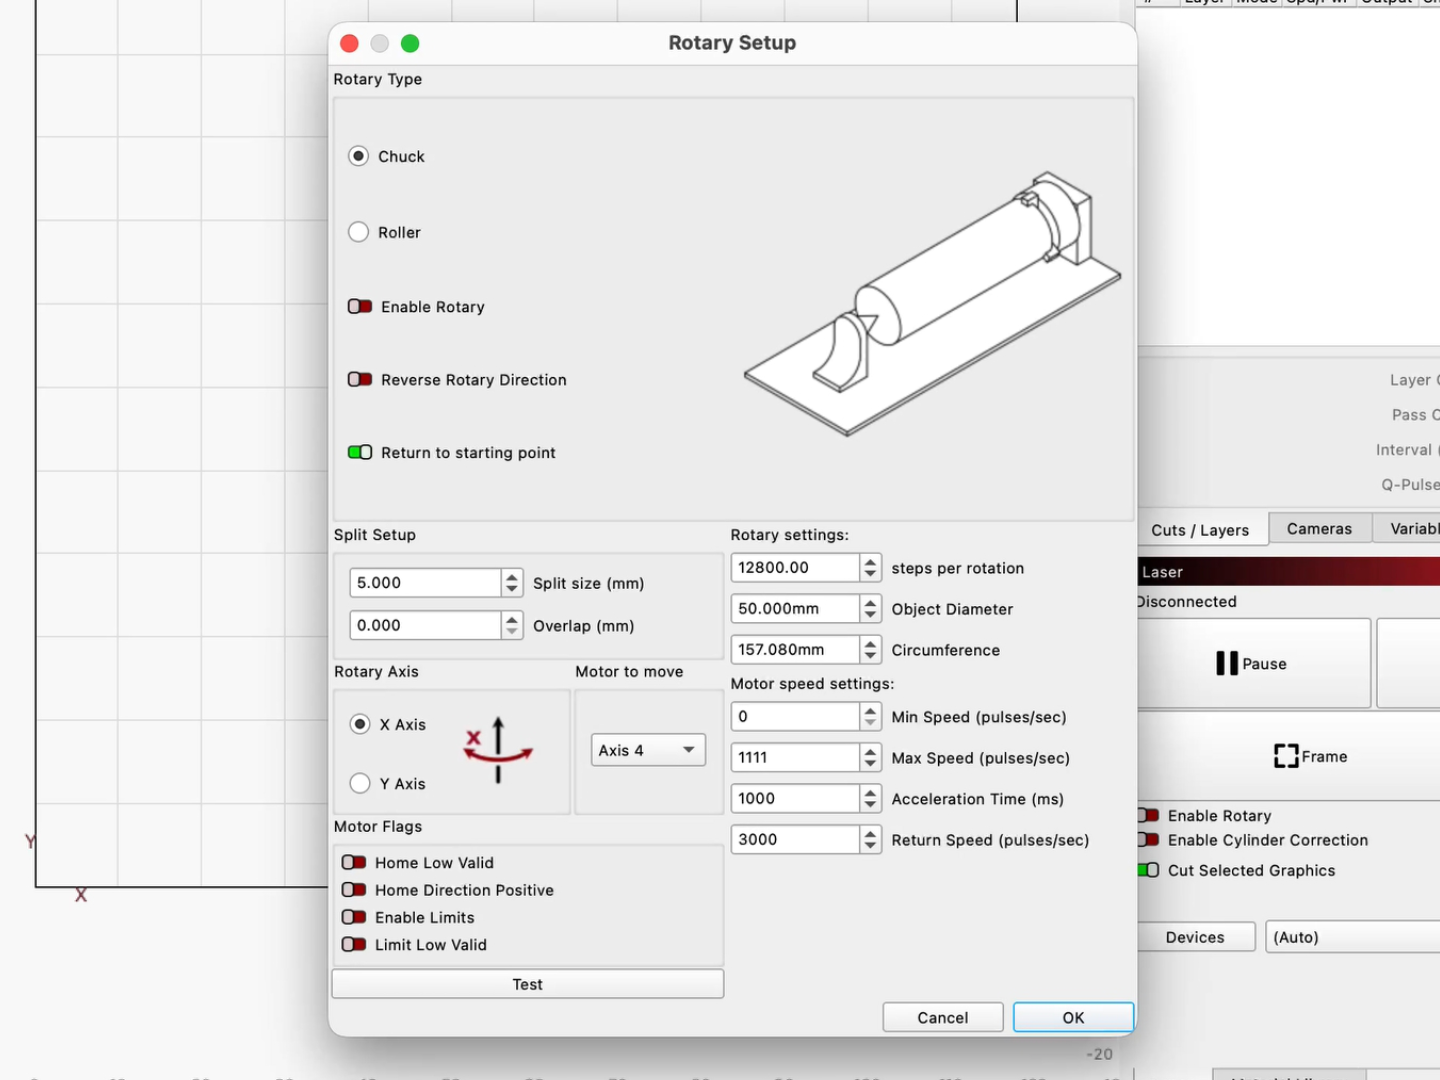The height and width of the screenshot is (1080, 1440).
Task: Toggle Home Direction Positive motor flag
Action: tap(354, 889)
